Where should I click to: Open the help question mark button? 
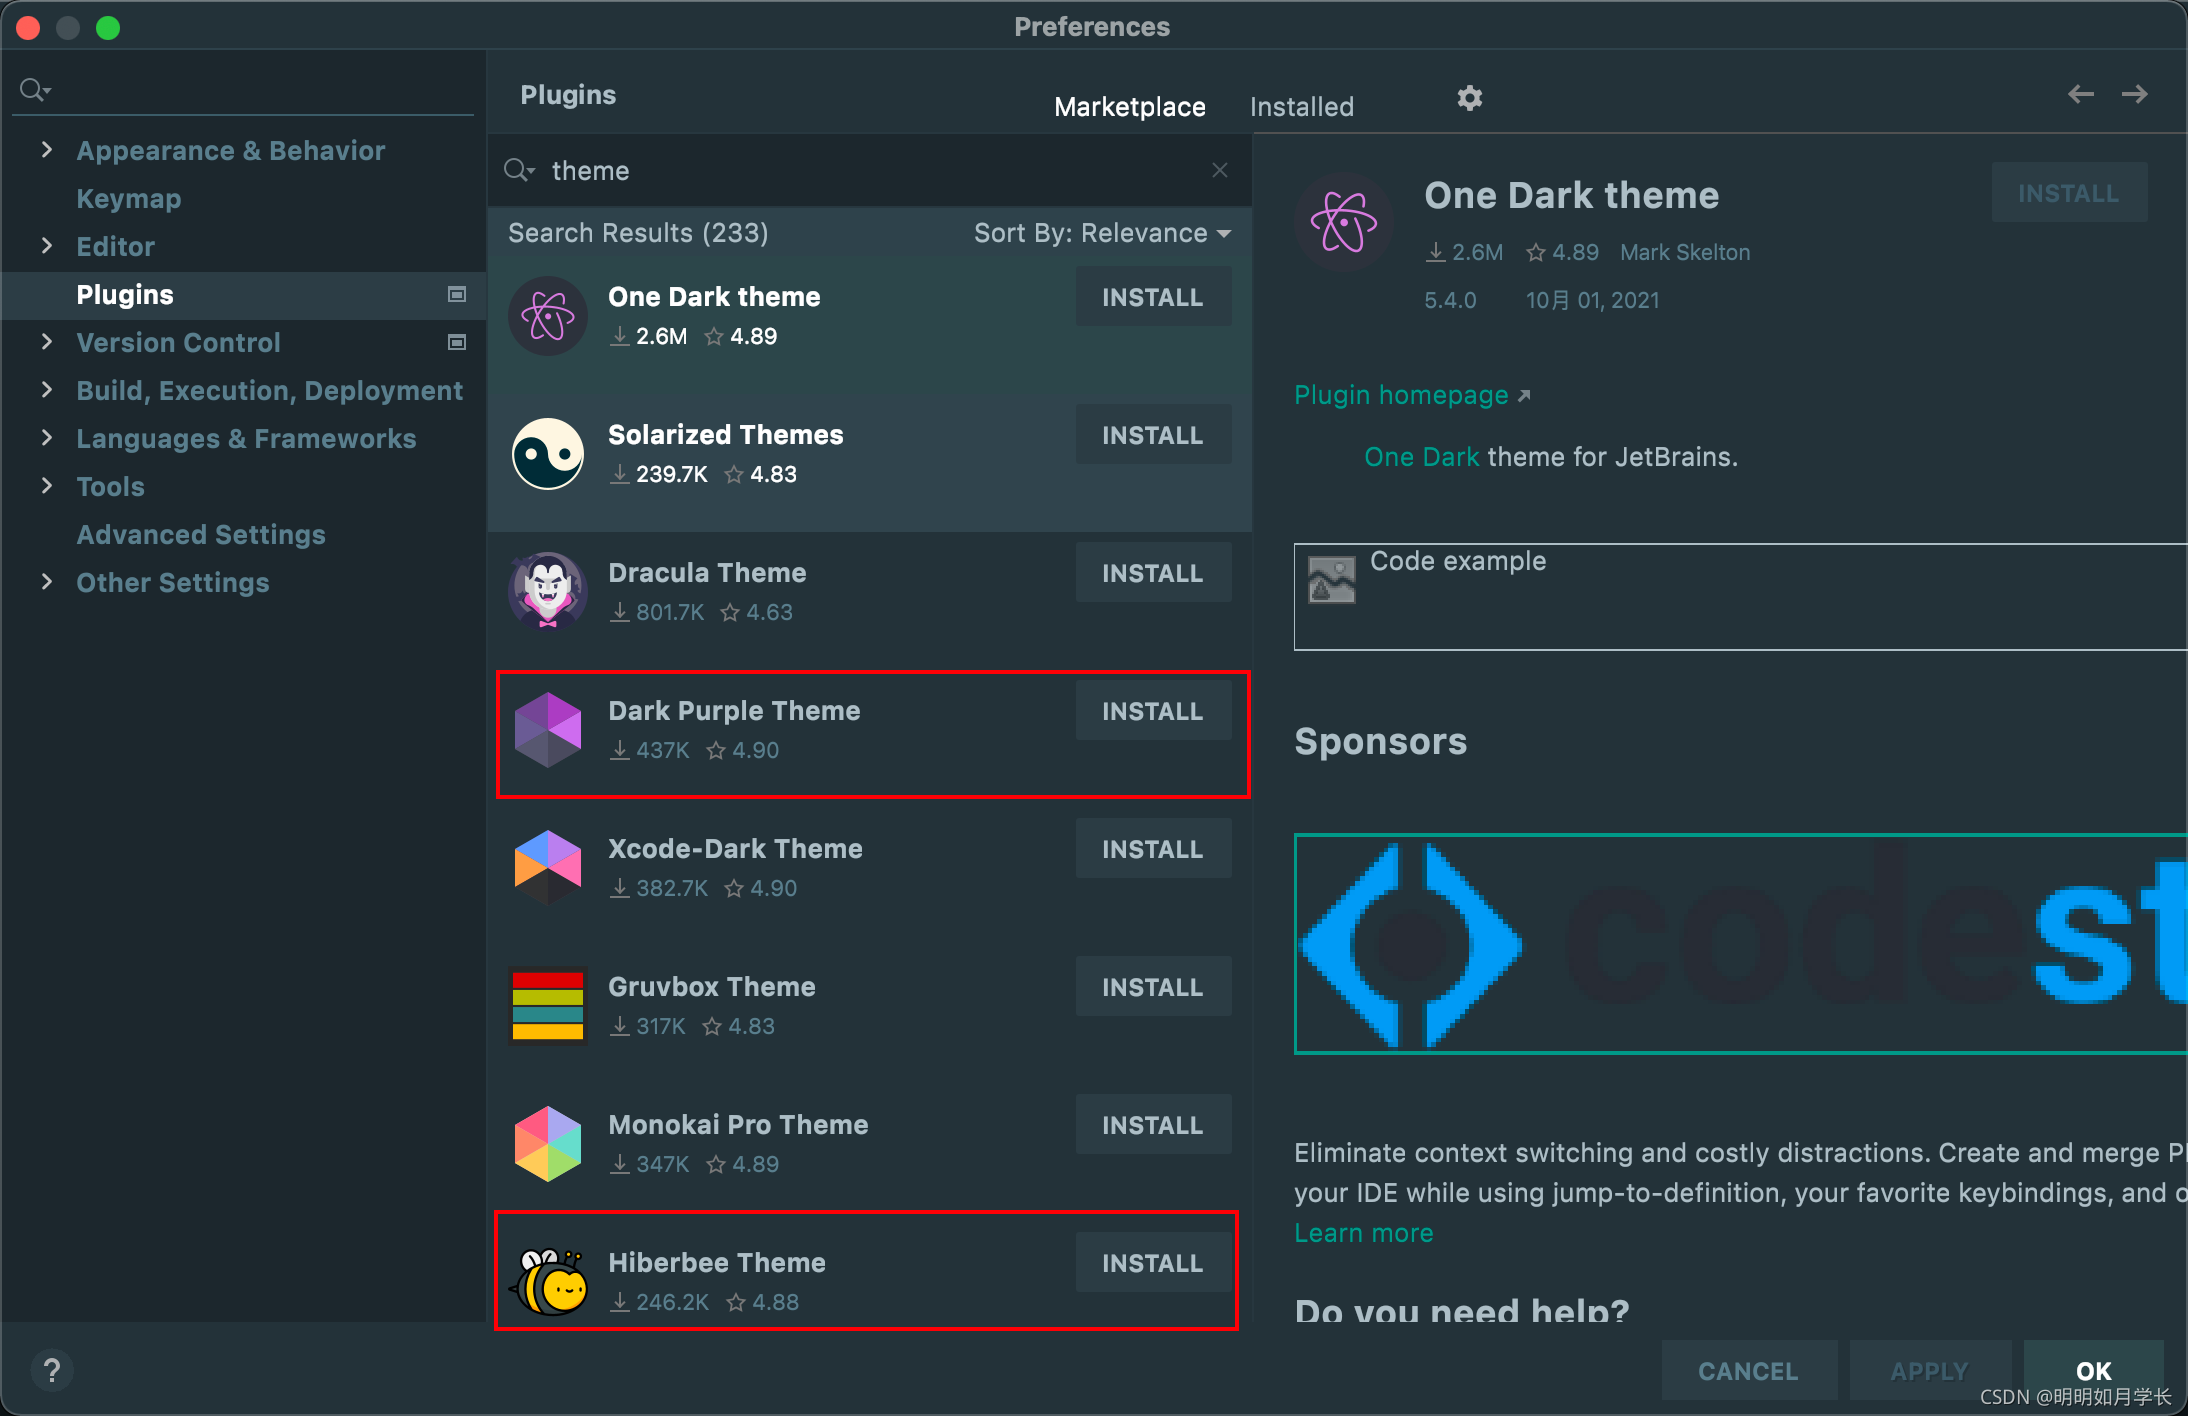point(52,1370)
